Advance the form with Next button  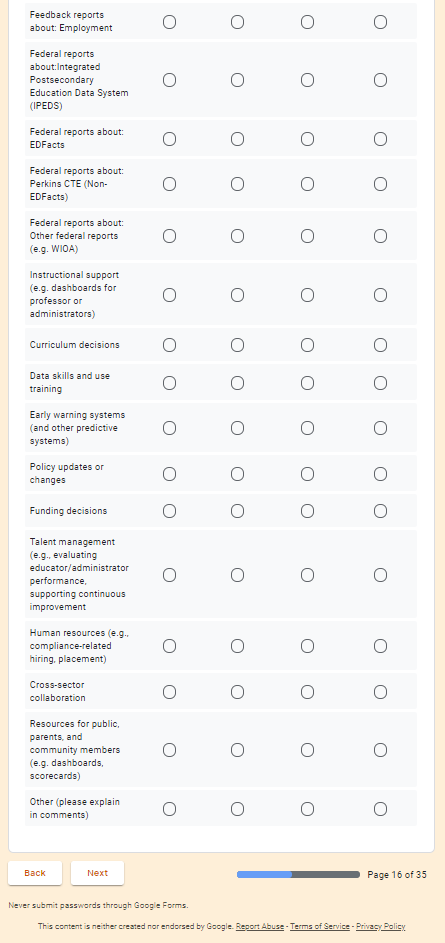[97, 873]
